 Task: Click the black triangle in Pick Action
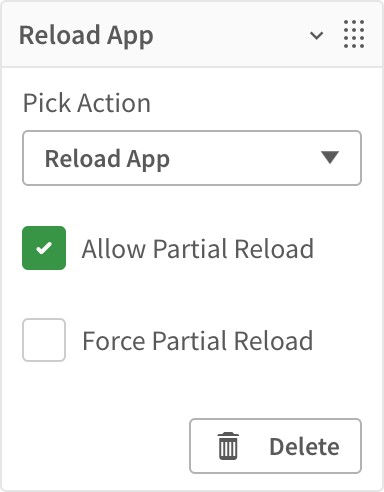pyautogui.click(x=330, y=157)
